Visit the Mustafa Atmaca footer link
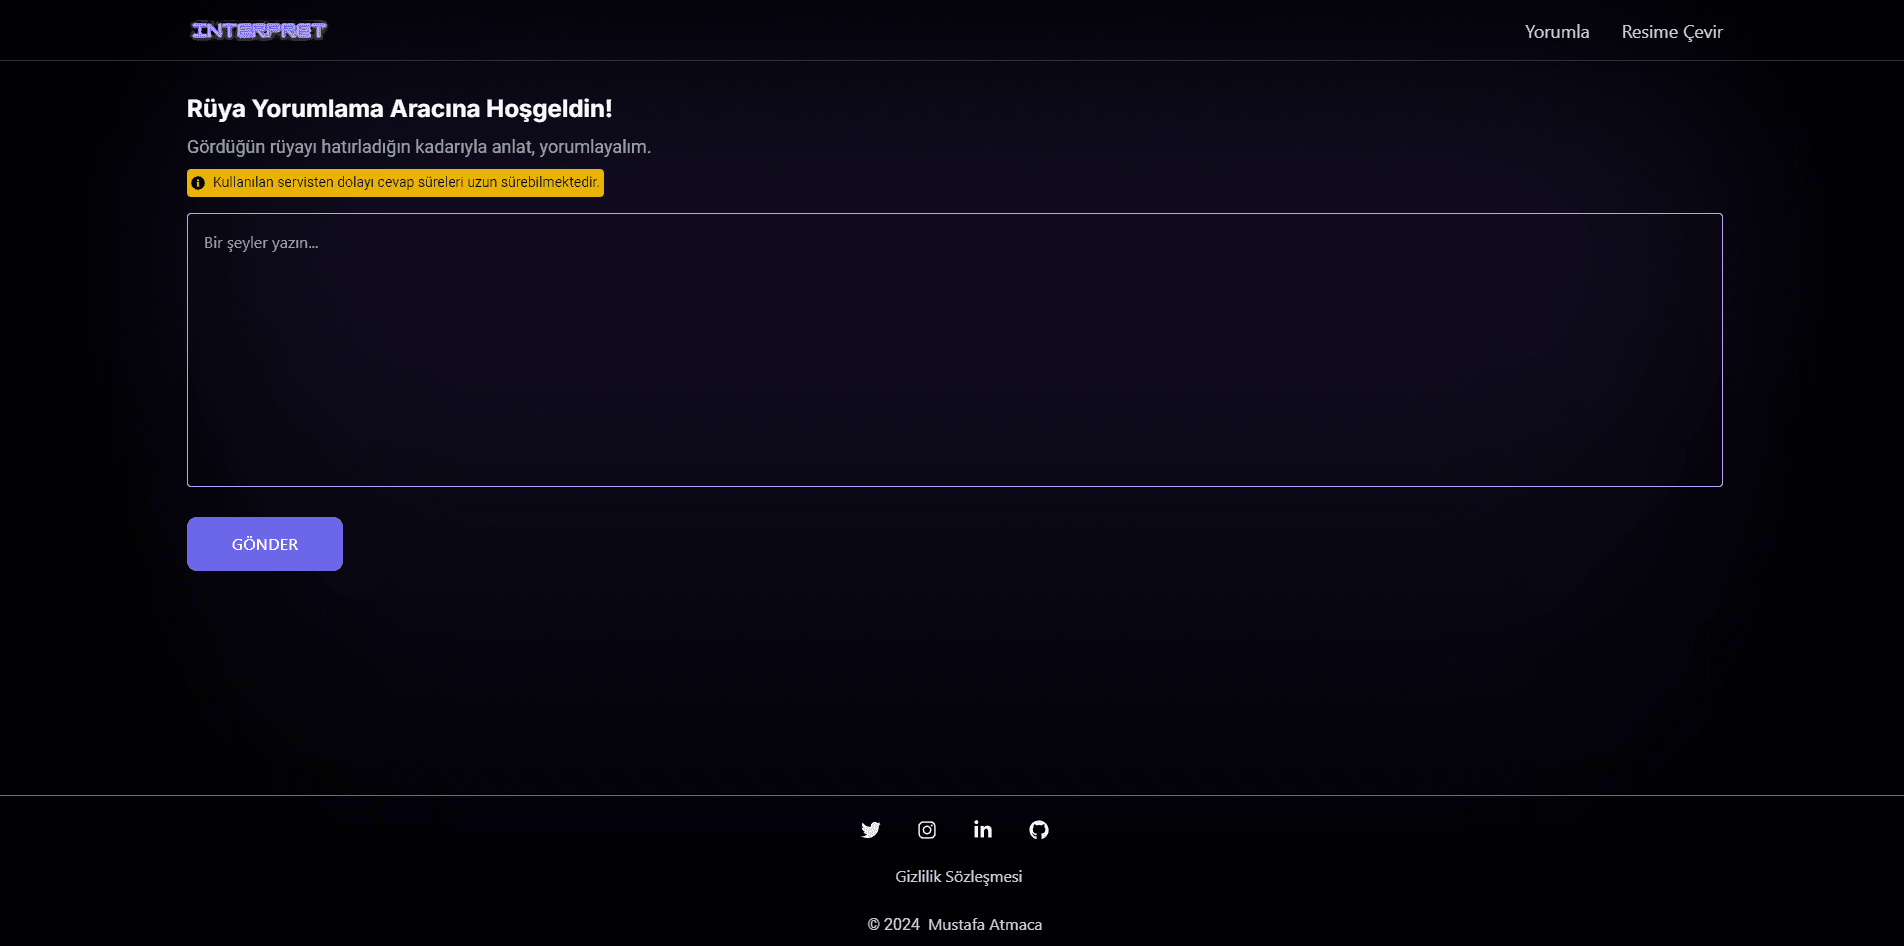 click(985, 925)
